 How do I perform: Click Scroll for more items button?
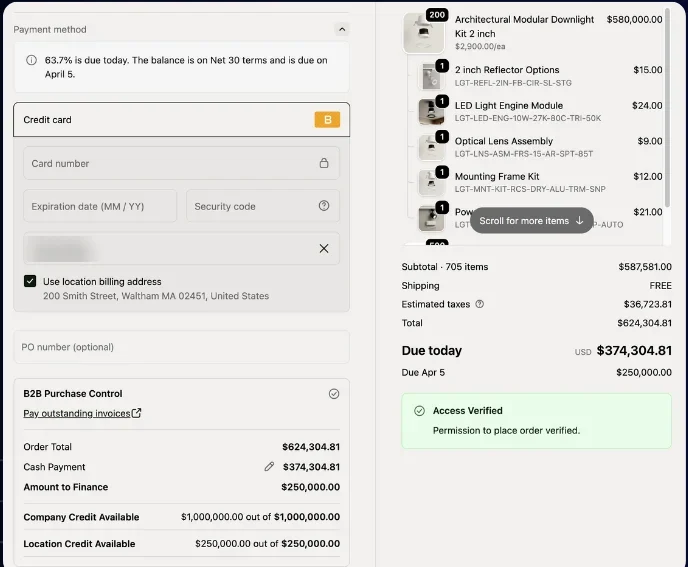point(532,221)
